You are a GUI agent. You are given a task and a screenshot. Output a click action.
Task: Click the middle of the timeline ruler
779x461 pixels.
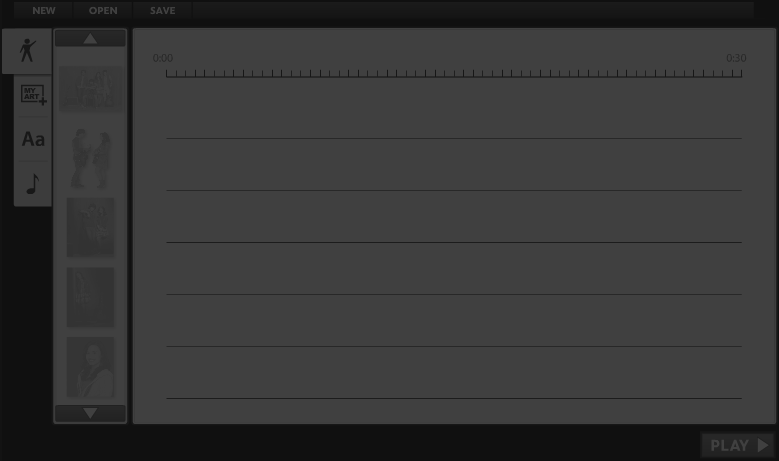[x=454, y=74]
